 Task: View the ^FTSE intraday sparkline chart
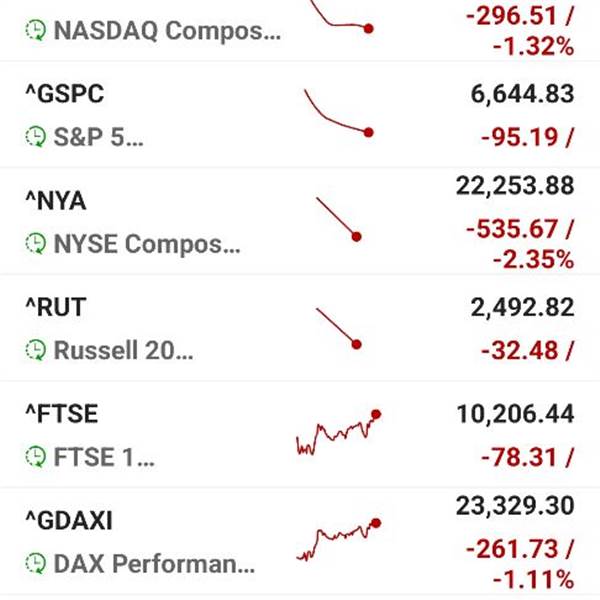(x=338, y=432)
